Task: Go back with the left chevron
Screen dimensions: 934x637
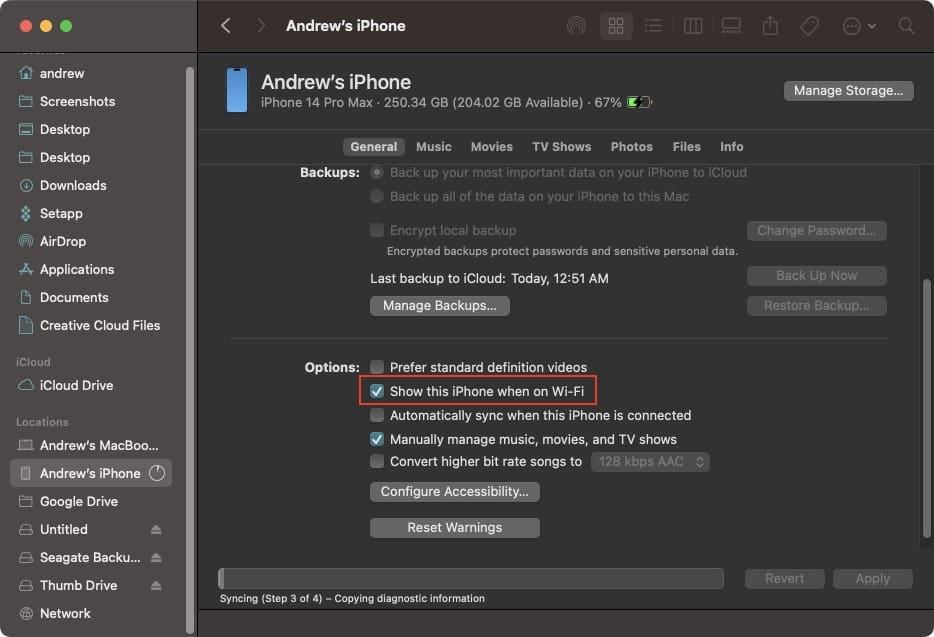Action: (226, 26)
